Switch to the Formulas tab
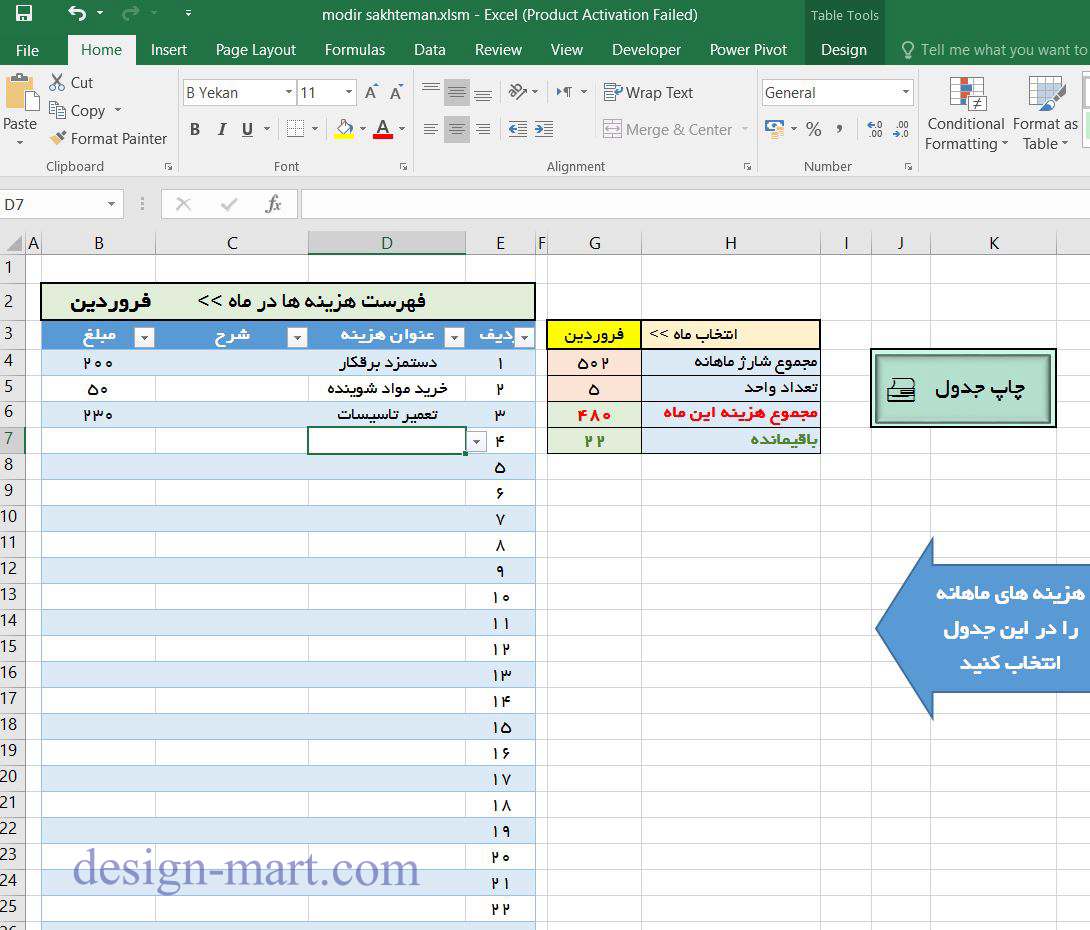 tap(355, 50)
